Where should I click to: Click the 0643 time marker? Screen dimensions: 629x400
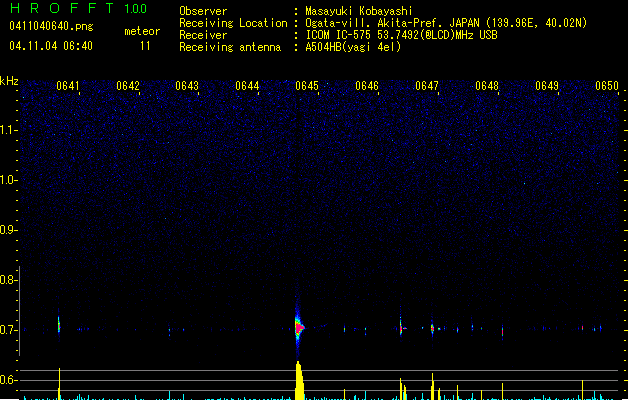coord(187,86)
